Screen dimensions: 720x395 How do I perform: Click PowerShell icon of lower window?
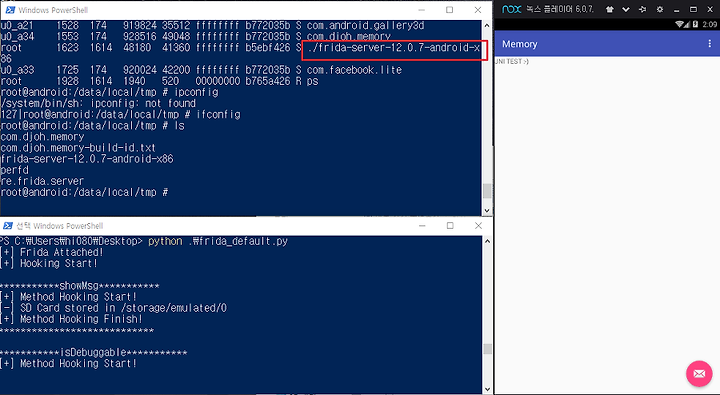(8, 226)
